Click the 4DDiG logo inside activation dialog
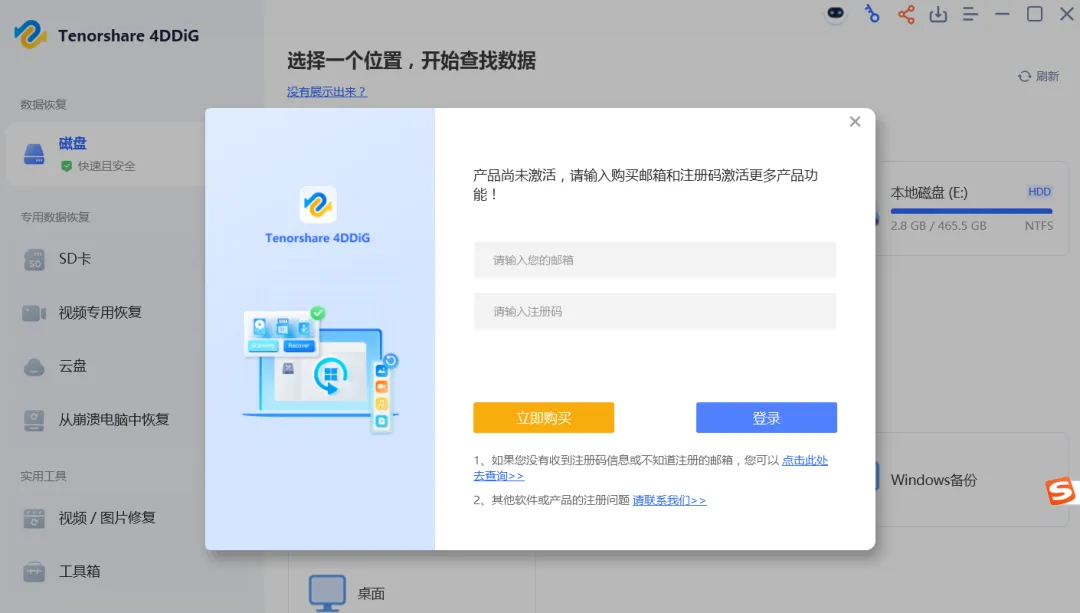The height and width of the screenshot is (613, 1080). pos(318,204)
